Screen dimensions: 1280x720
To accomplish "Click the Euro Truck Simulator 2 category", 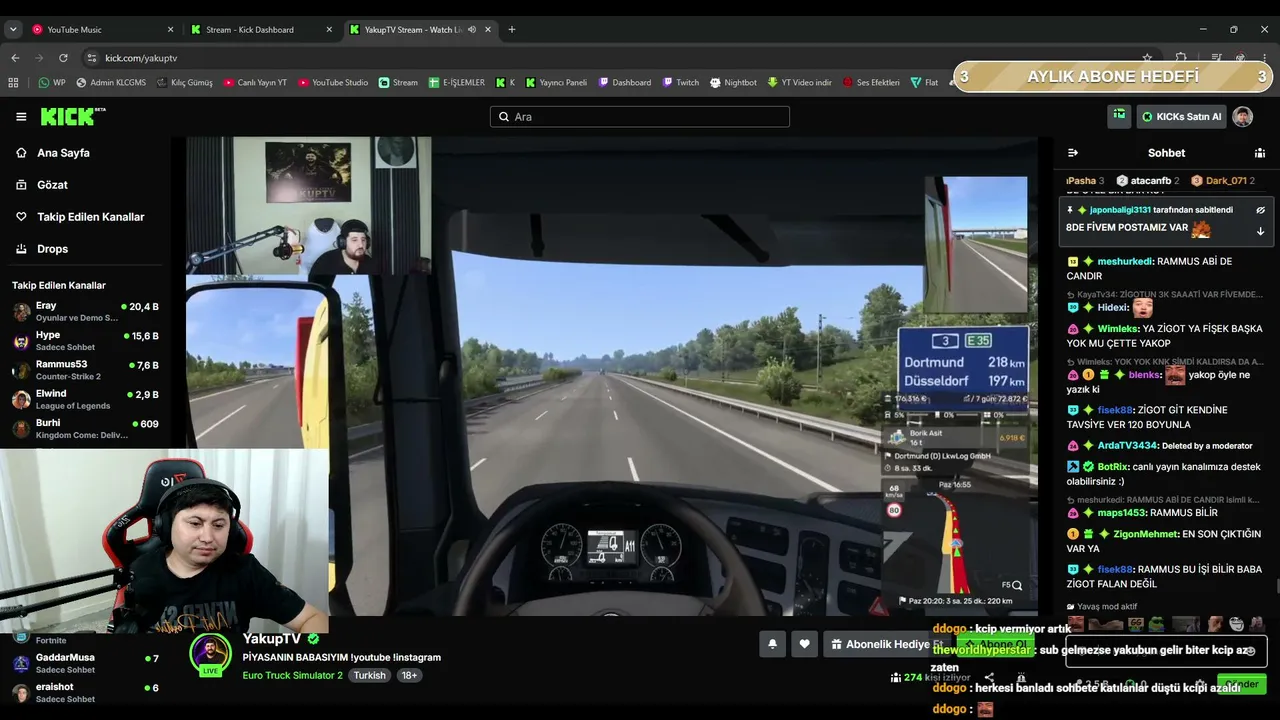I will [x=292, y=675].
